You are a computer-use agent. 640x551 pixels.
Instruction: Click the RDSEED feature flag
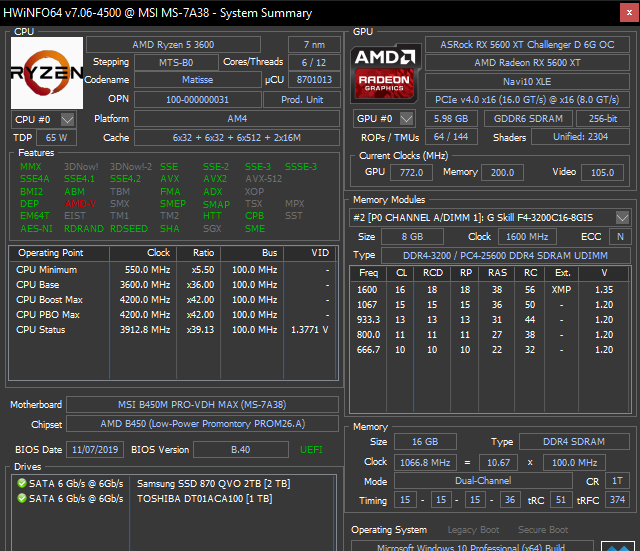point(129,229)
